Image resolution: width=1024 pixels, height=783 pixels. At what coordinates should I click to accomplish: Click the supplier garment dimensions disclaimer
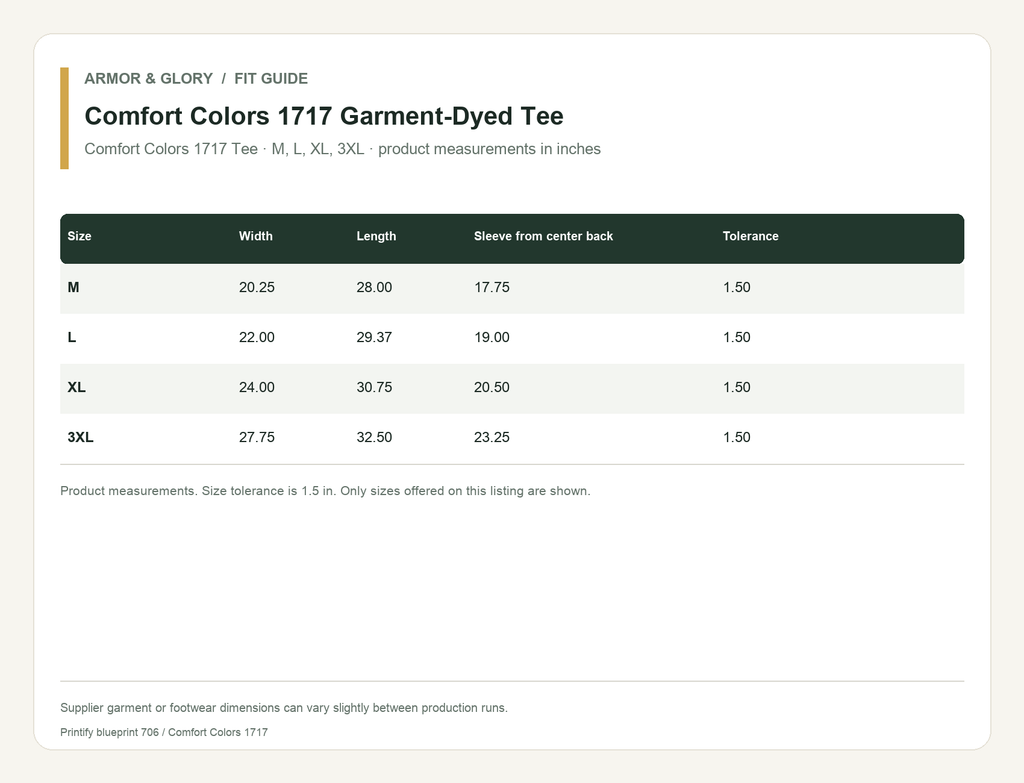point(284,708)
